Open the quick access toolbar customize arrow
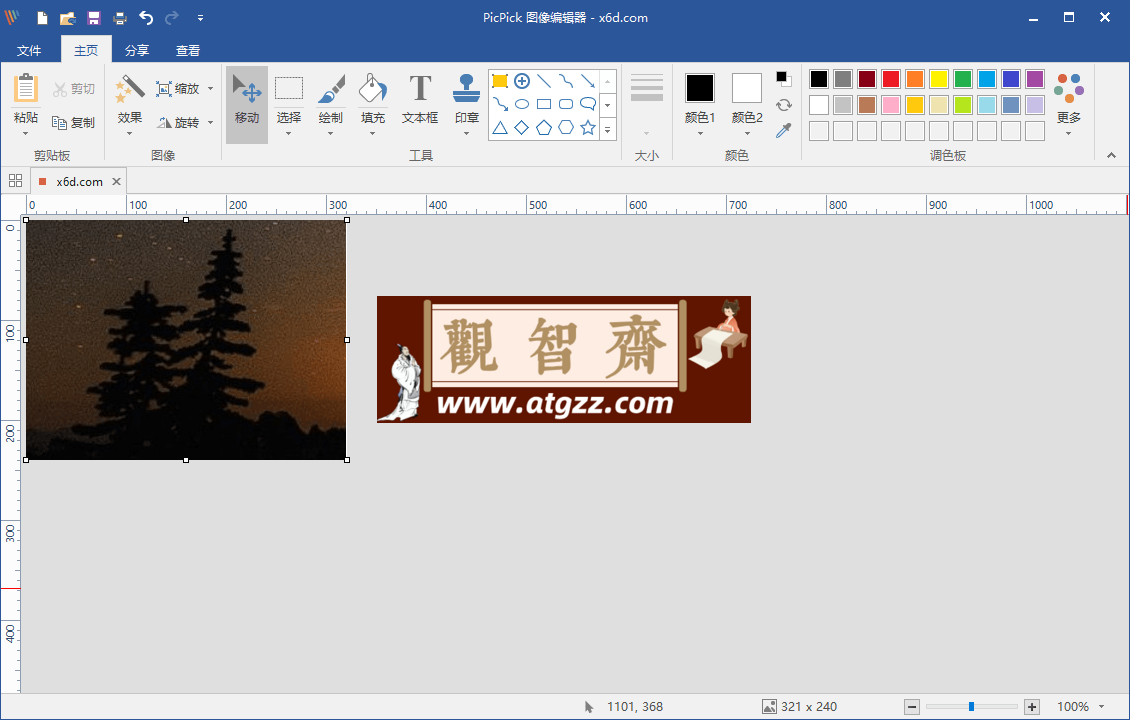 click(200, 18)
